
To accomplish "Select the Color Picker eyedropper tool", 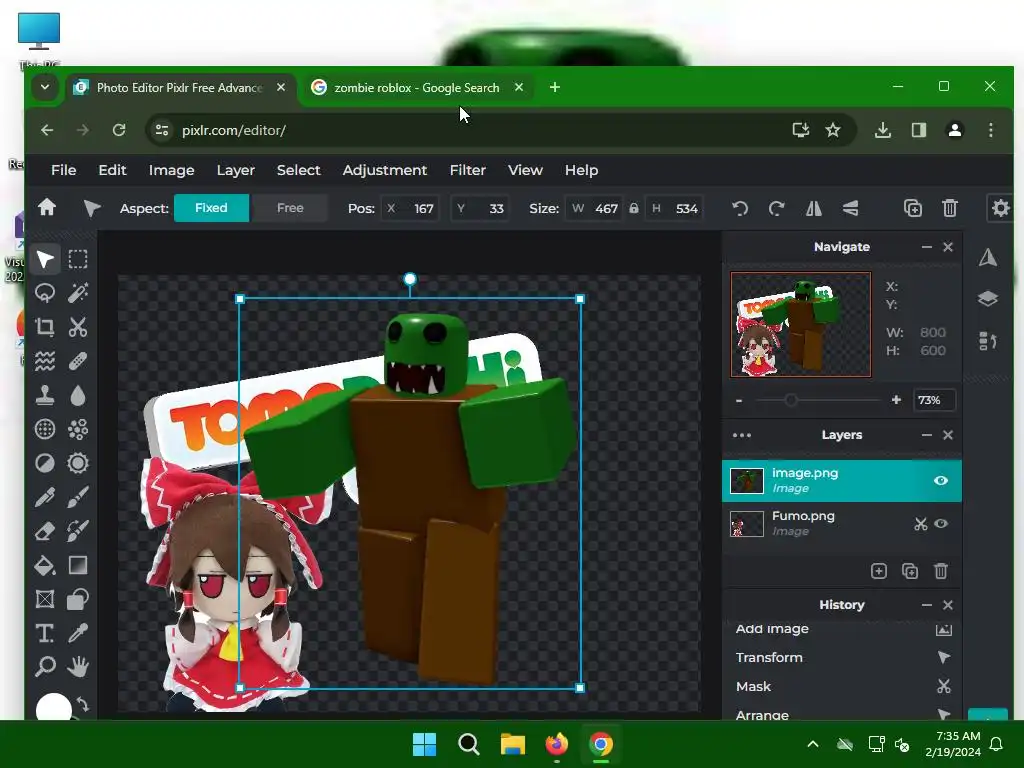I will pyautogui.click(x=78, y=633).
